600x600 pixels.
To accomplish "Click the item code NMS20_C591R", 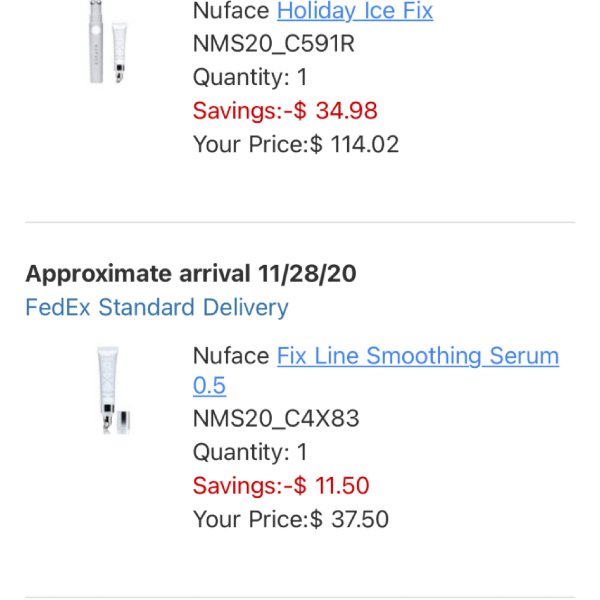I will [274, 44].
